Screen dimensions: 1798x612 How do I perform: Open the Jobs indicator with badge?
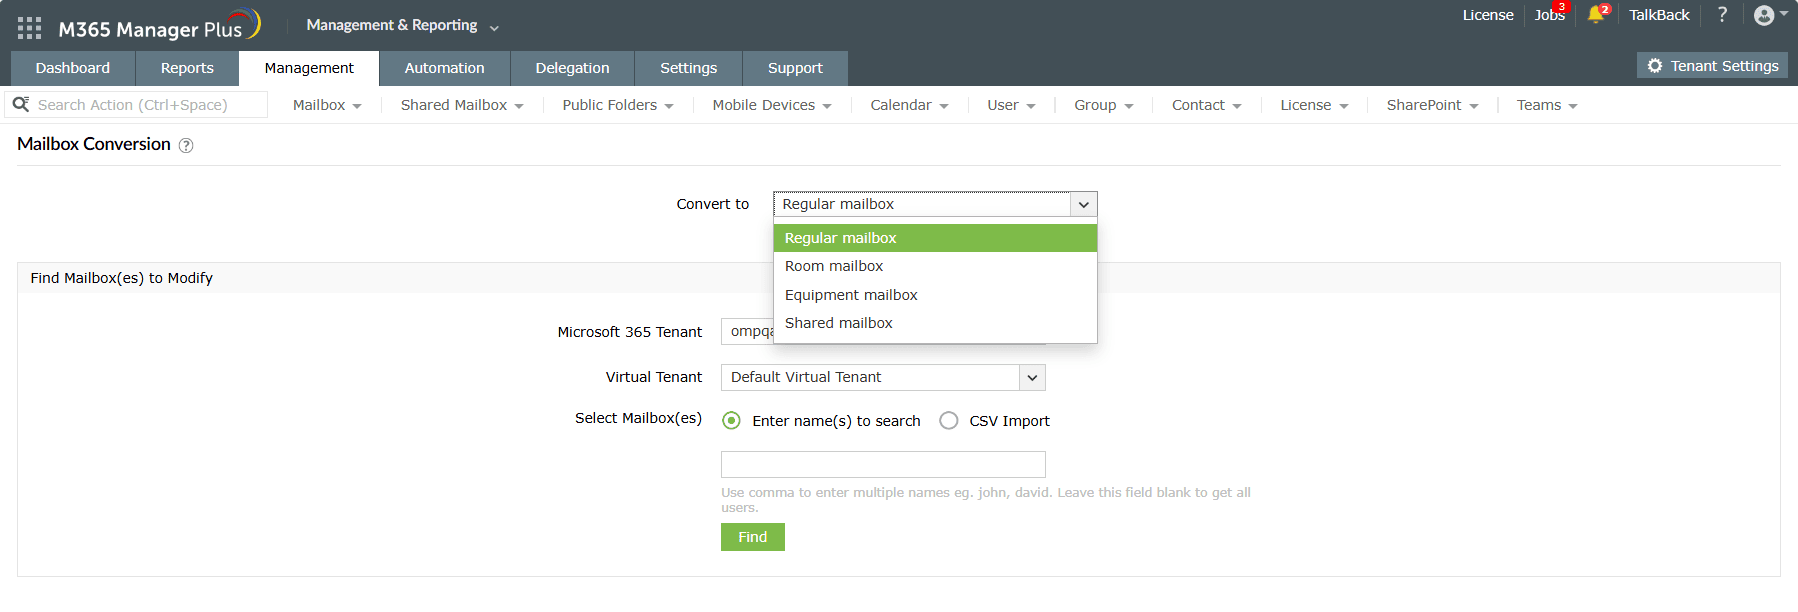click(x=1549, y=14)
